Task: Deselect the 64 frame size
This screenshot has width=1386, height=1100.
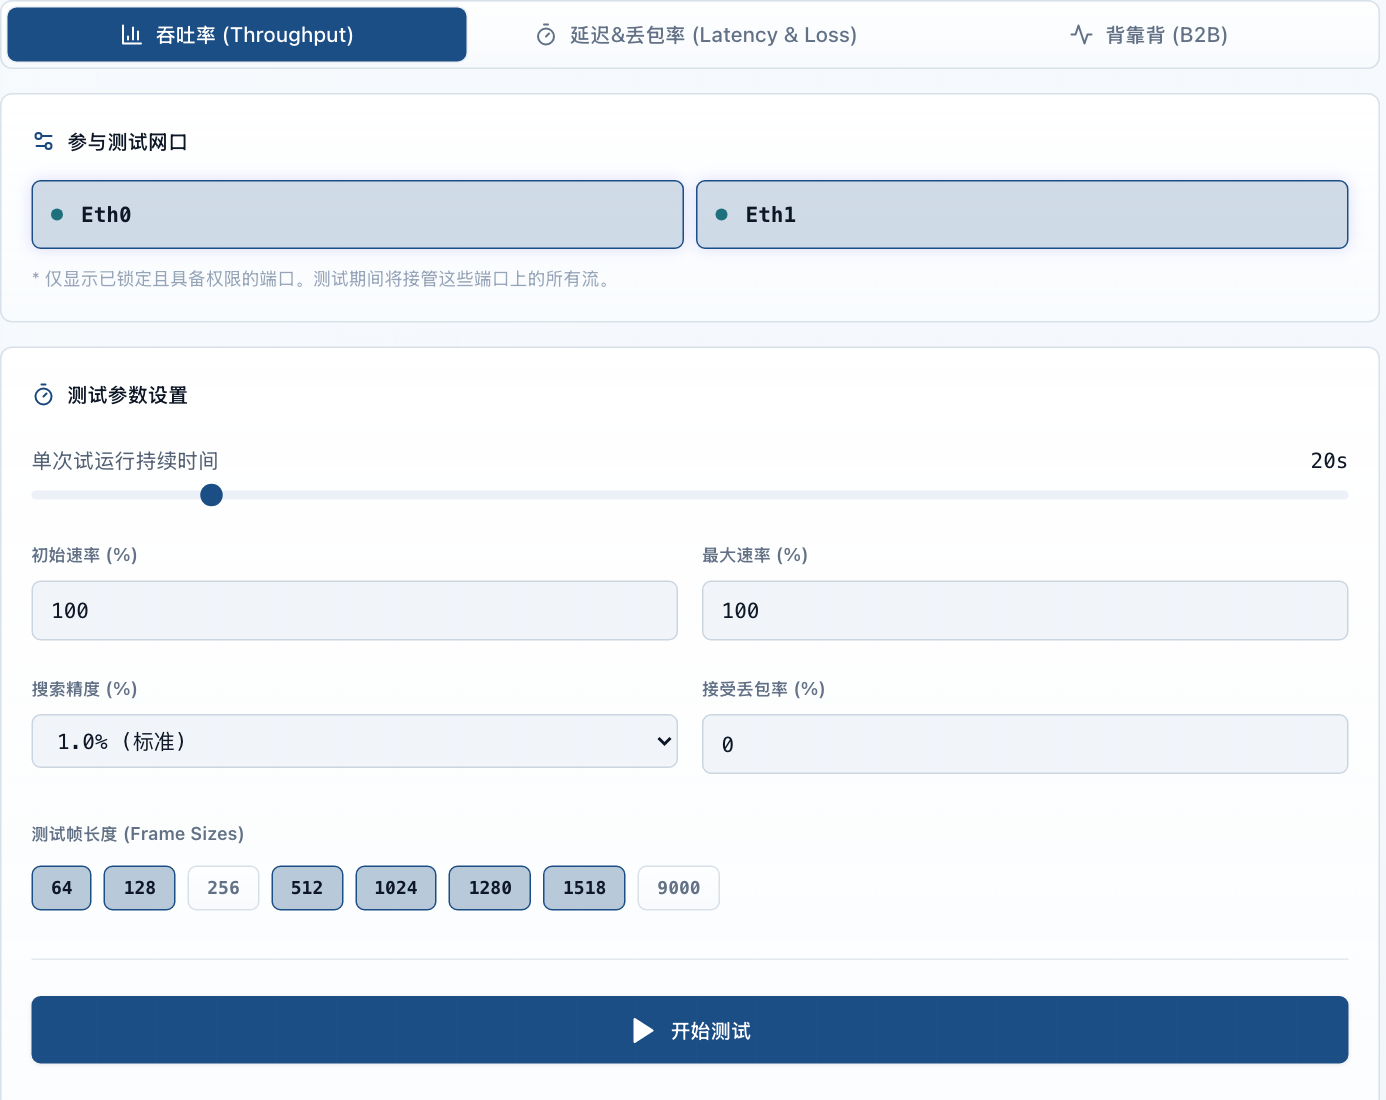Action: pos(61,888)
